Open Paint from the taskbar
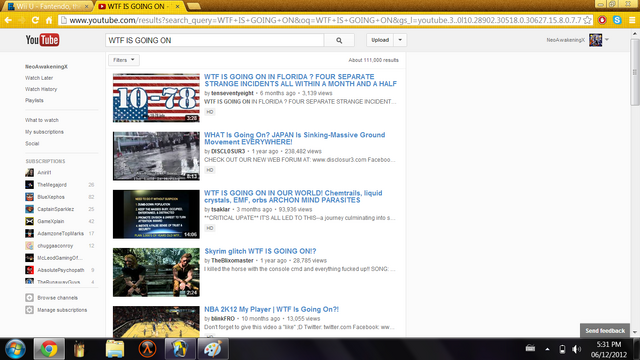640x360 pixels. pos(213,349)
